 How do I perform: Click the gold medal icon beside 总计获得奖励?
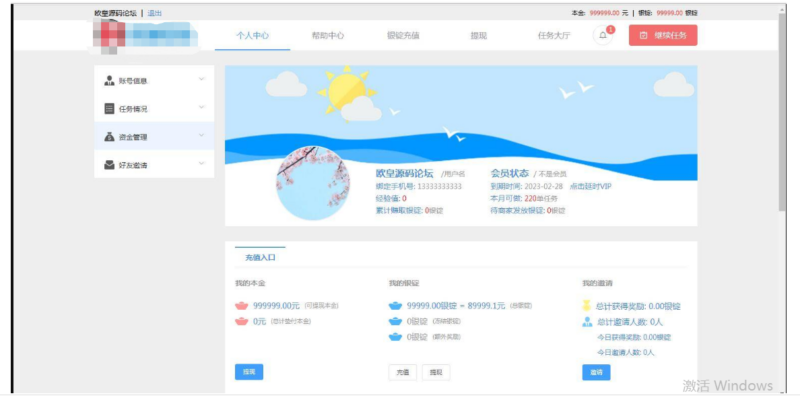[587, 306]
